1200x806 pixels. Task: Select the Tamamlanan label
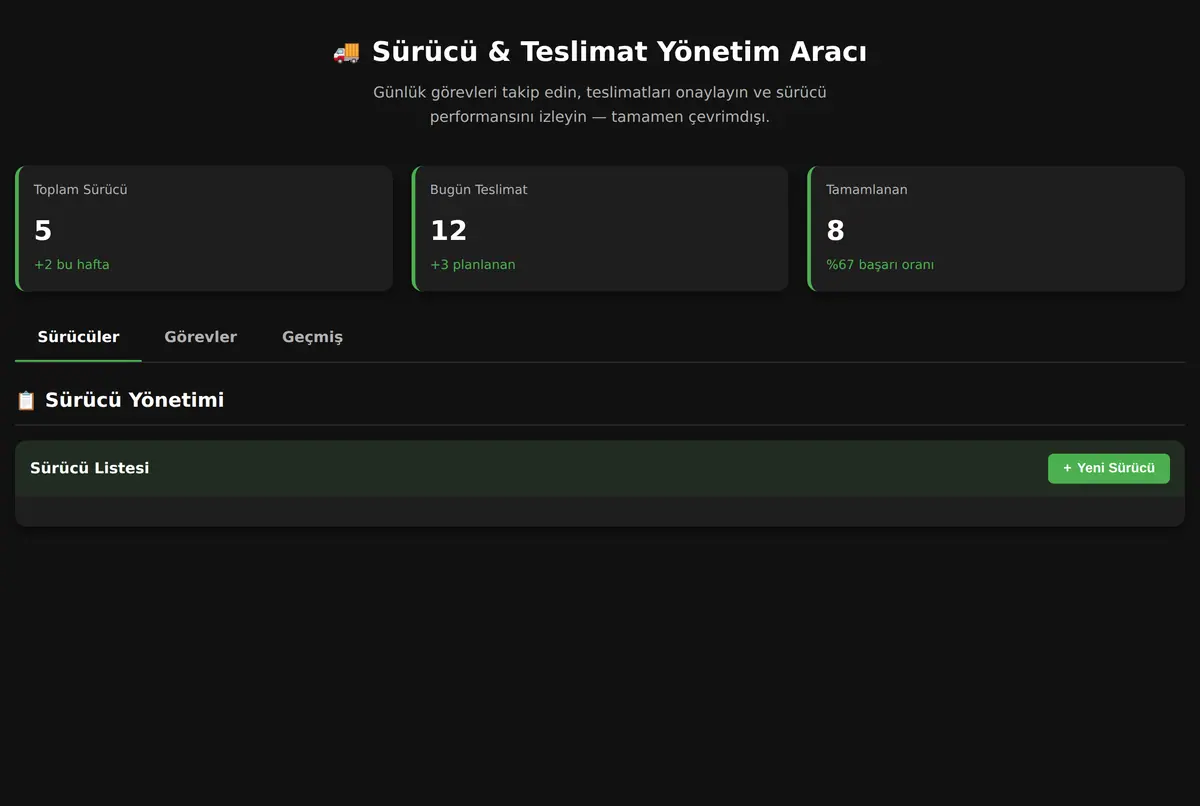(x=867, y=189)
